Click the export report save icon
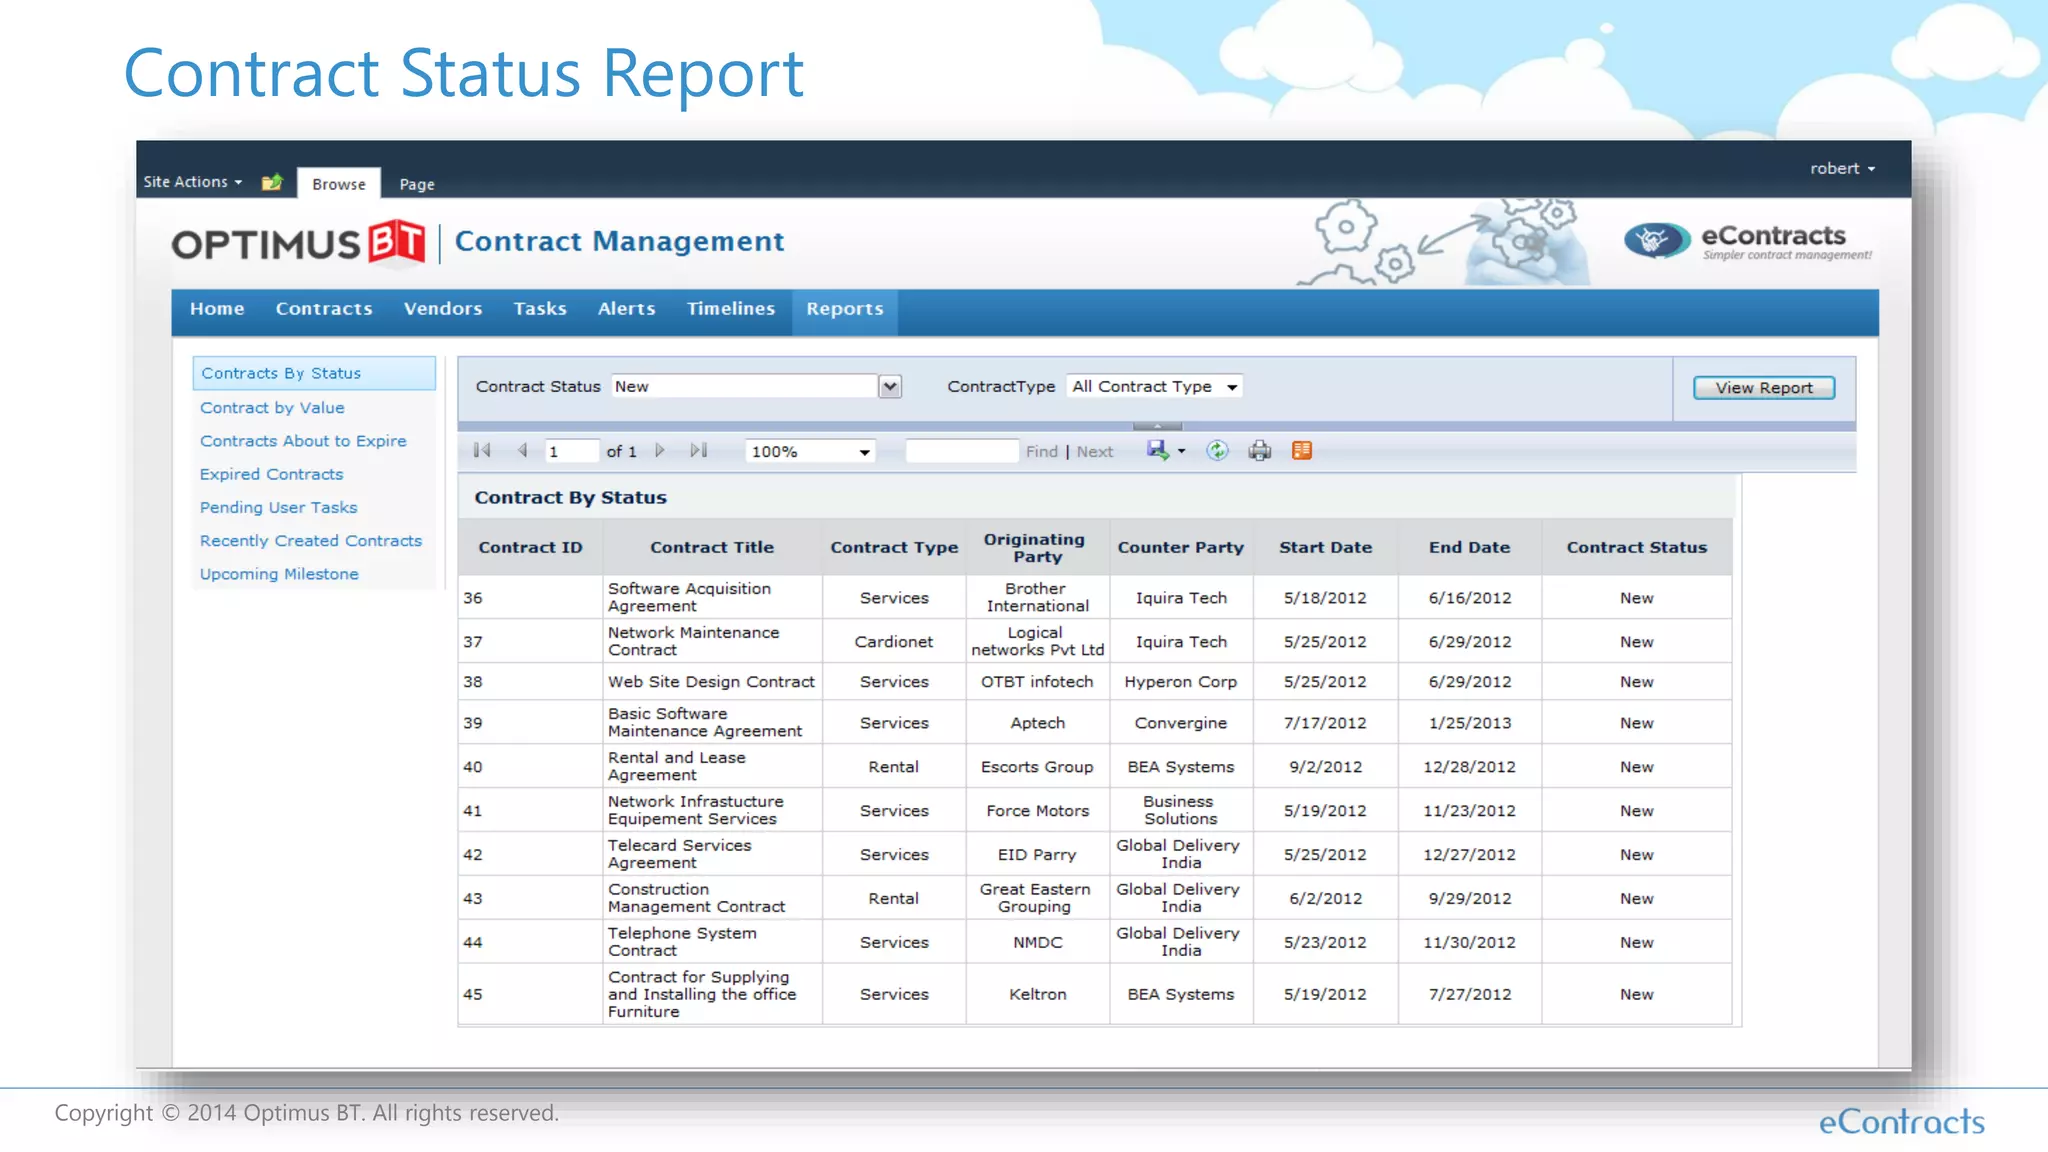2048x1152 pixels. 1157,450
